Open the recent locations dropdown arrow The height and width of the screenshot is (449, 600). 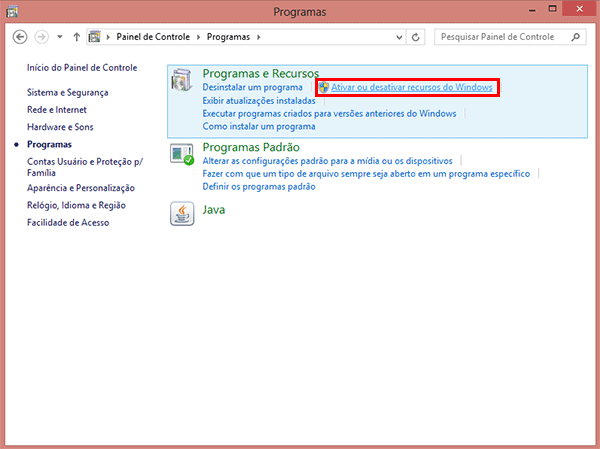pos(59,37)
